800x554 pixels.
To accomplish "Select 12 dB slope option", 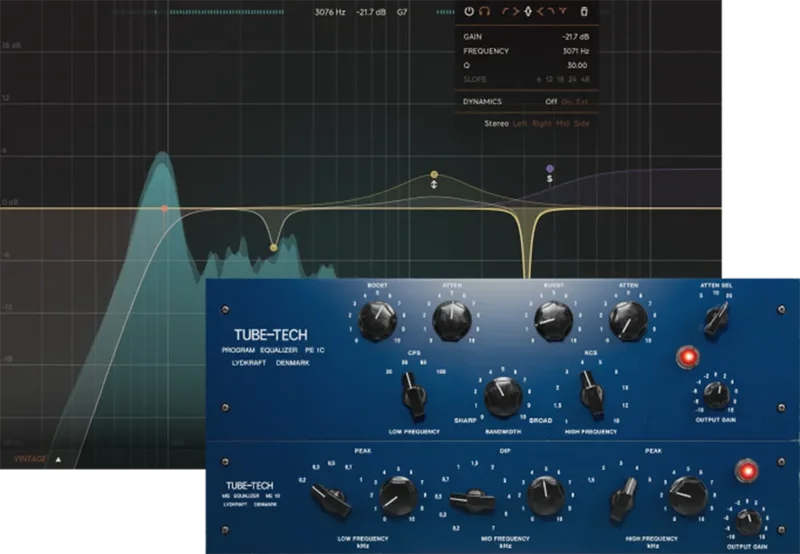I will point(549,80).
